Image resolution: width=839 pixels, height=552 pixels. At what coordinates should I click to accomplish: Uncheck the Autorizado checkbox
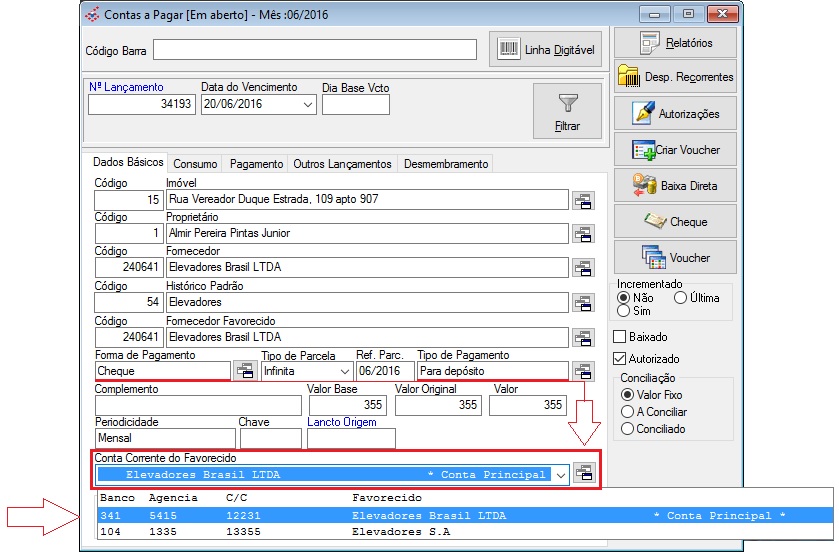[619, 358]
